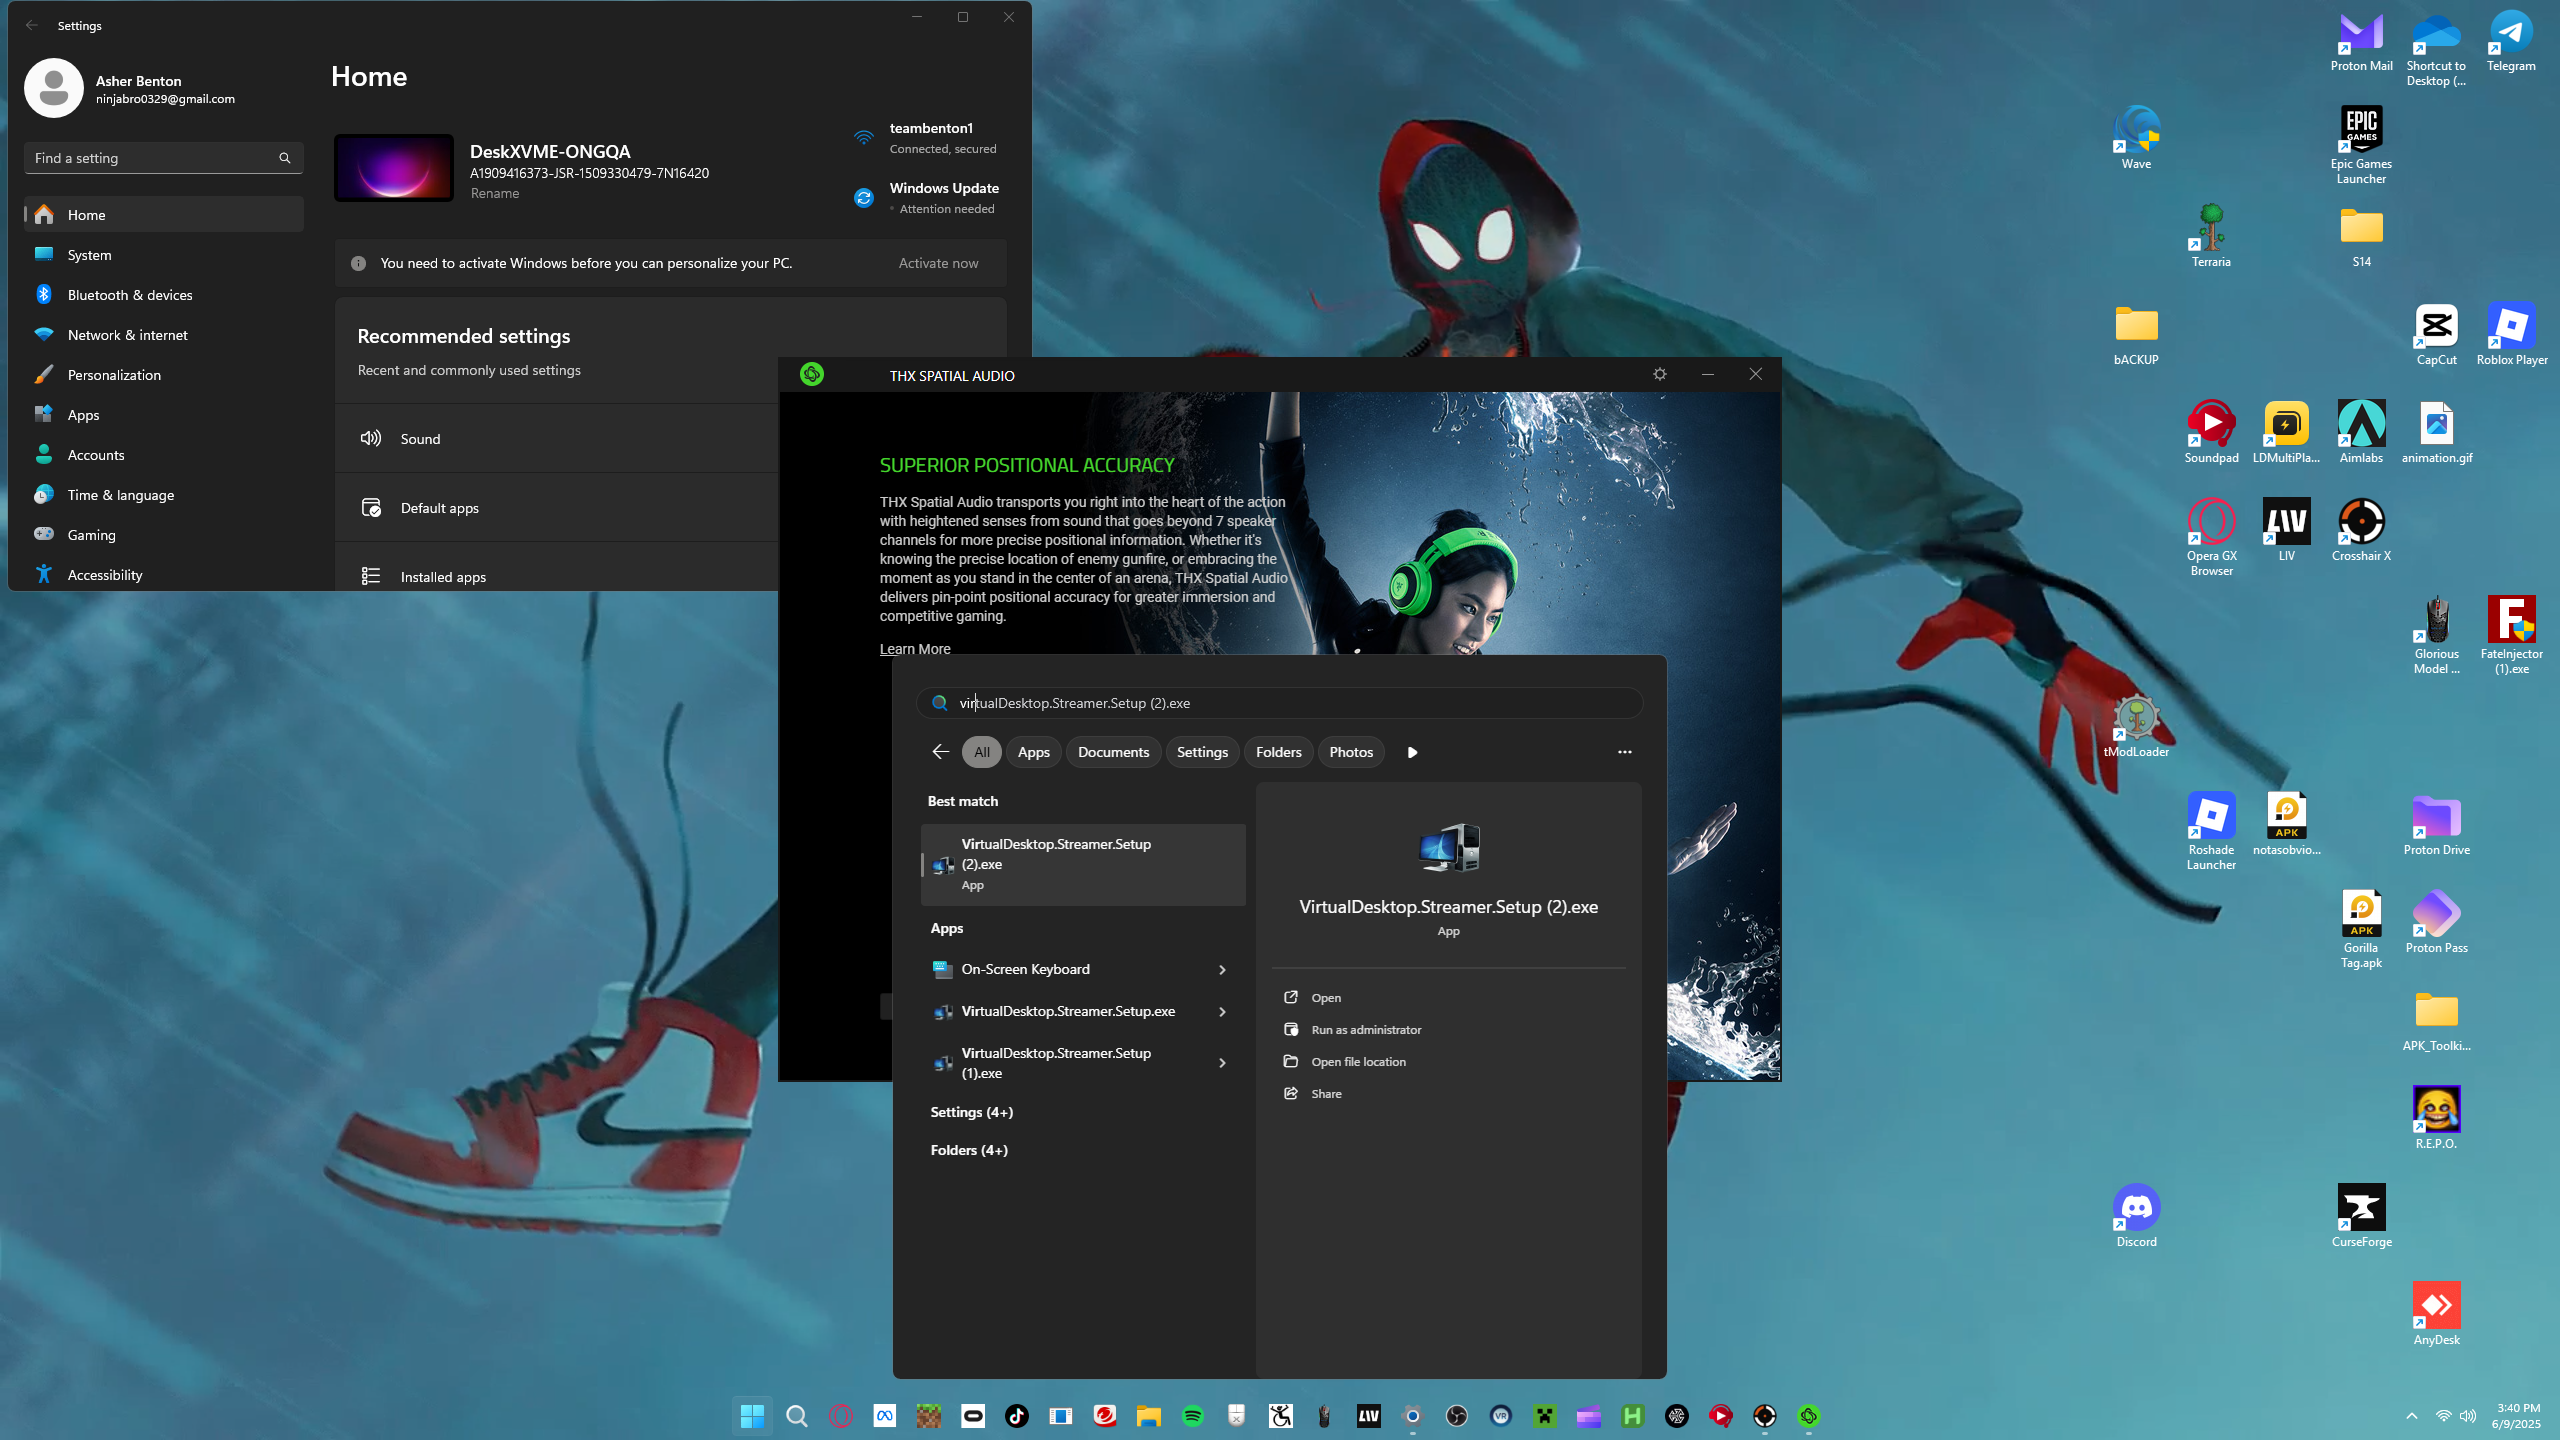Switch to the Apps search filter
Screen dimensions: 2560x1440
pos(1033,752)
